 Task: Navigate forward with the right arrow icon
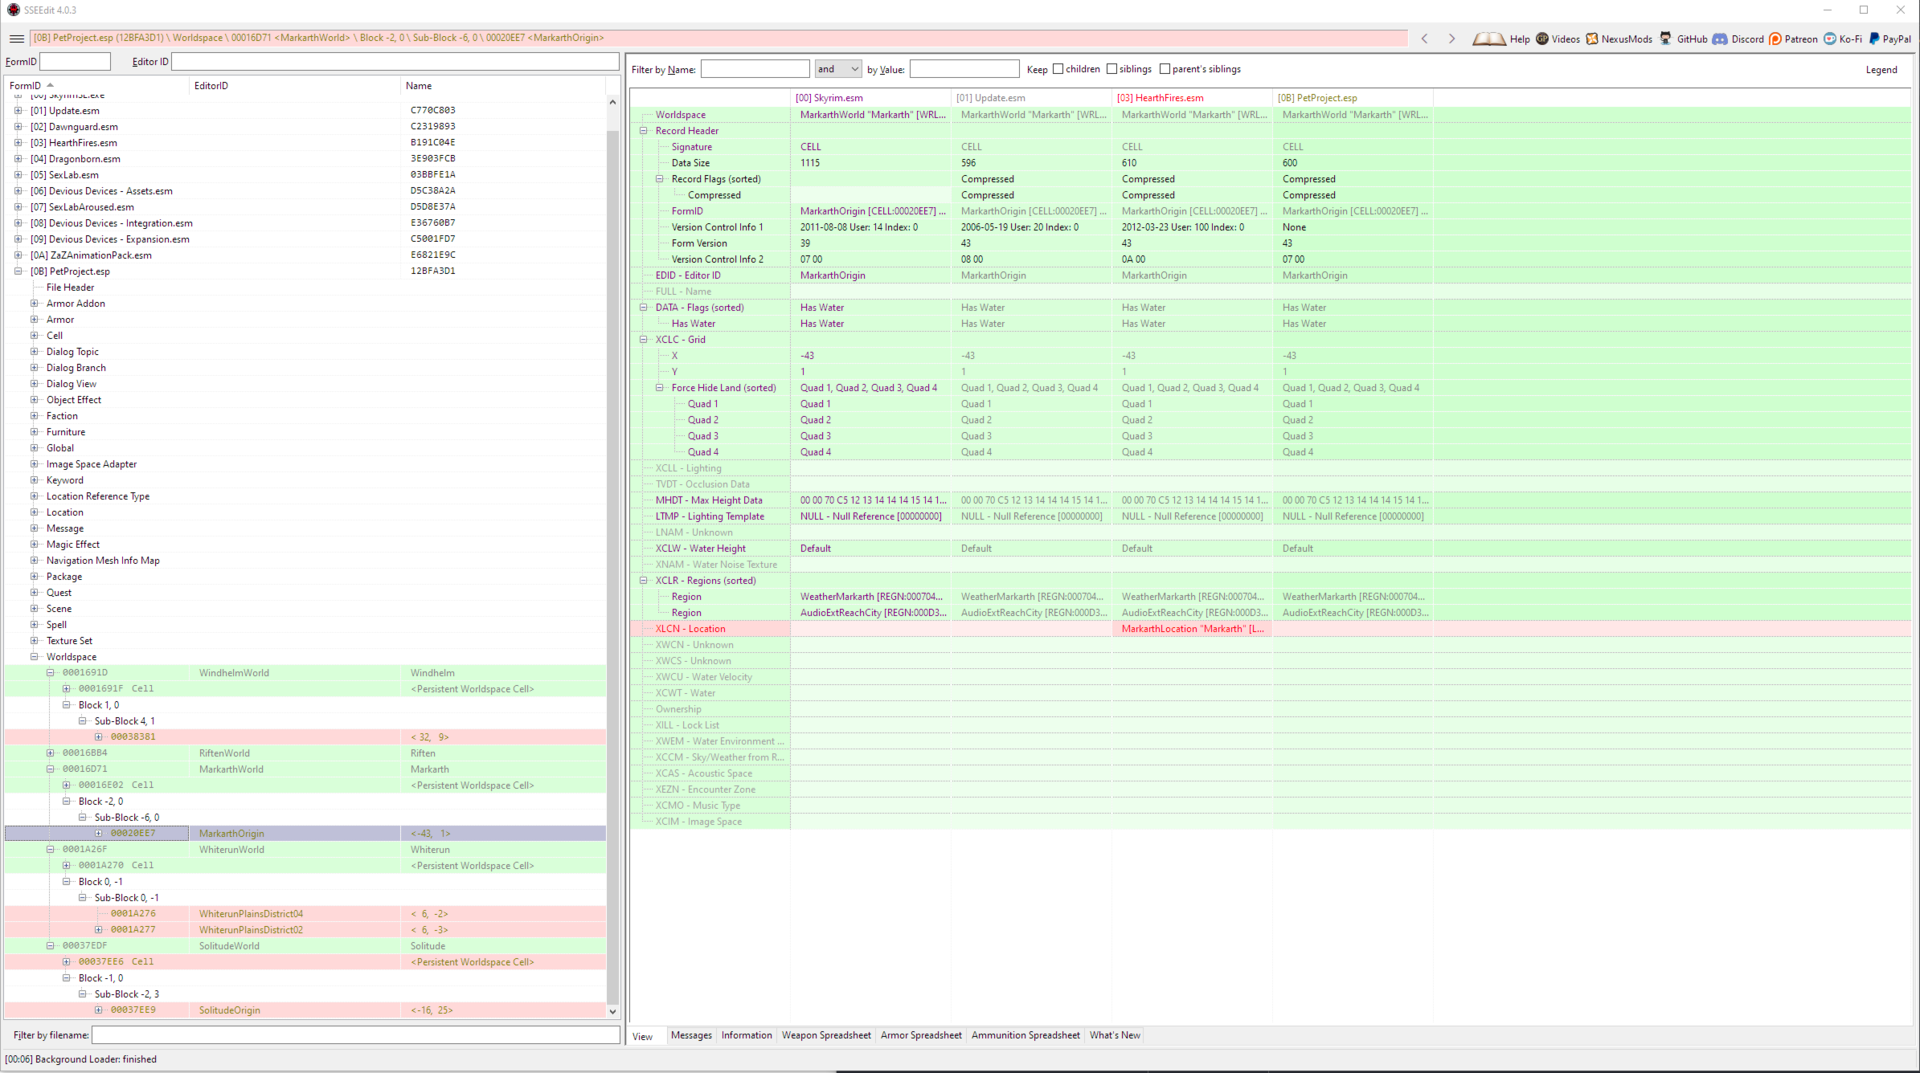(1452, 39)
